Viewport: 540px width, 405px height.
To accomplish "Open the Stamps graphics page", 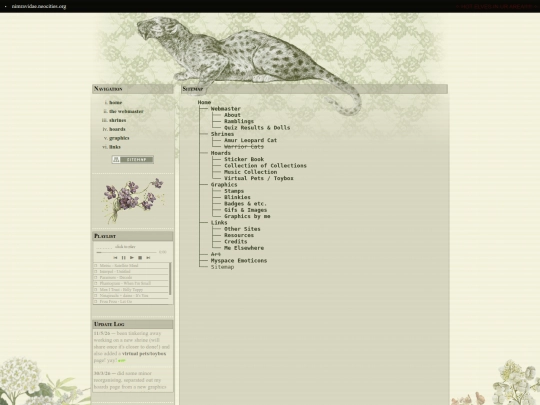I will (234, 191).
